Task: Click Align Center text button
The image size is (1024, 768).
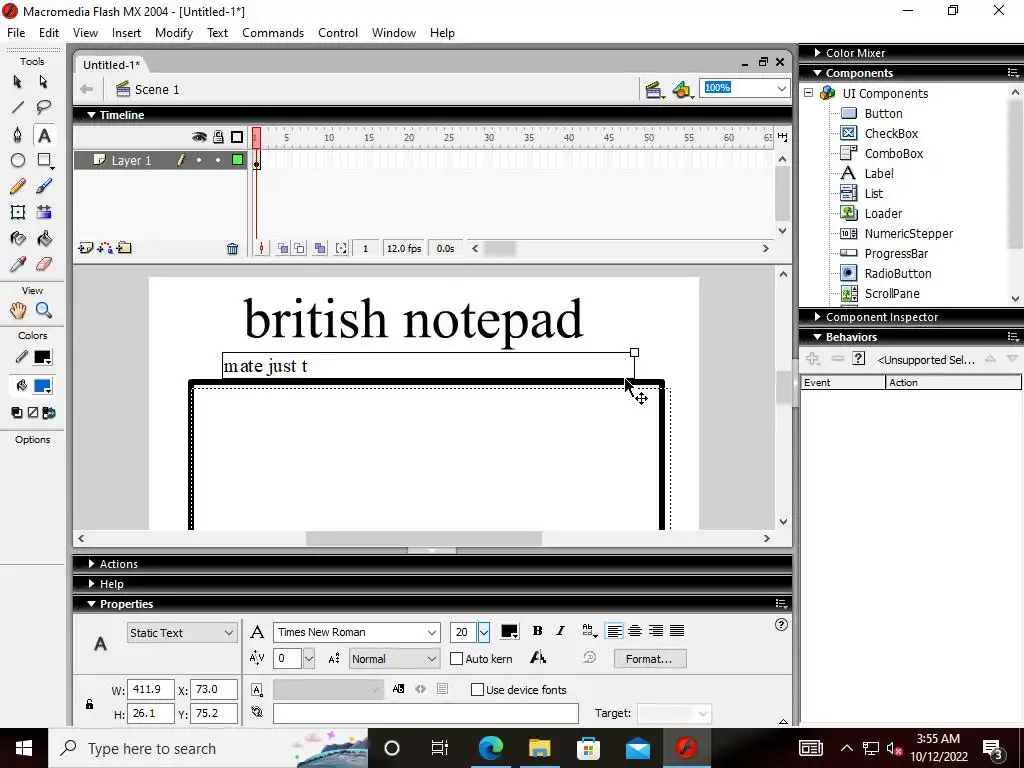Action: [x=635, y=631]
